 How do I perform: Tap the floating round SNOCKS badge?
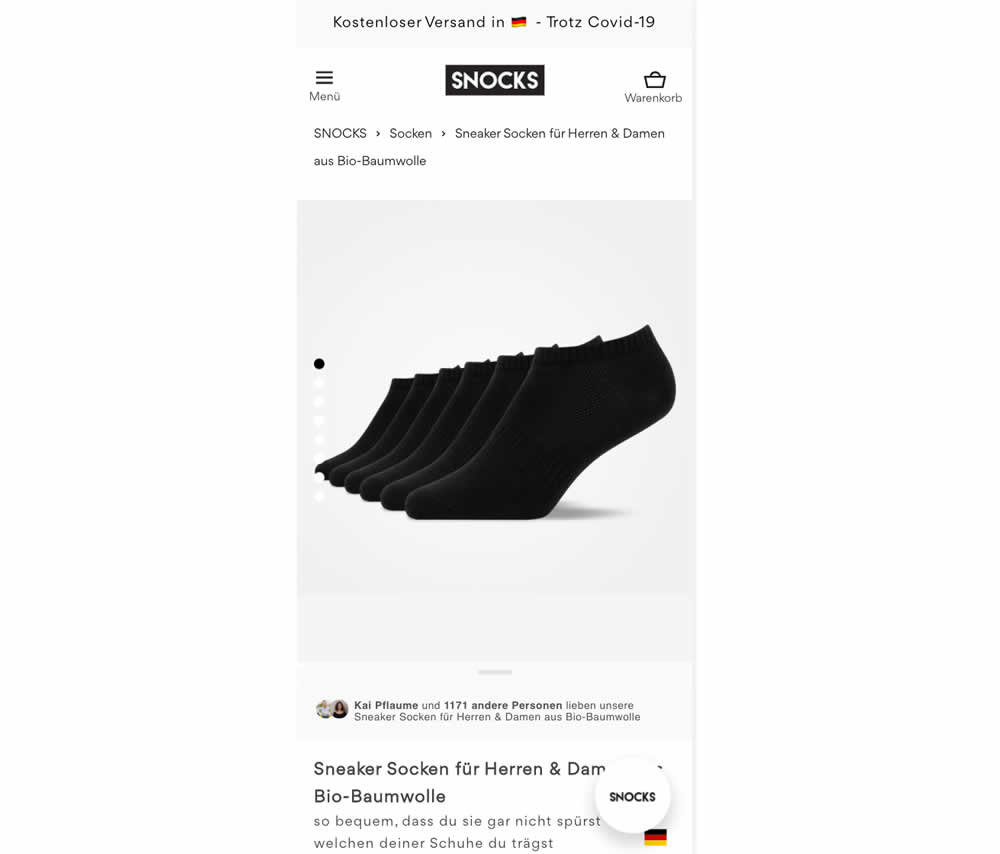[x=632, y=796]
